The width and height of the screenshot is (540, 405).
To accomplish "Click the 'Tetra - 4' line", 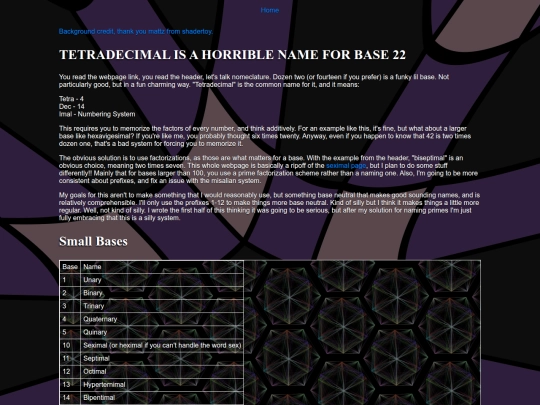I will click(x=71, y=99).
